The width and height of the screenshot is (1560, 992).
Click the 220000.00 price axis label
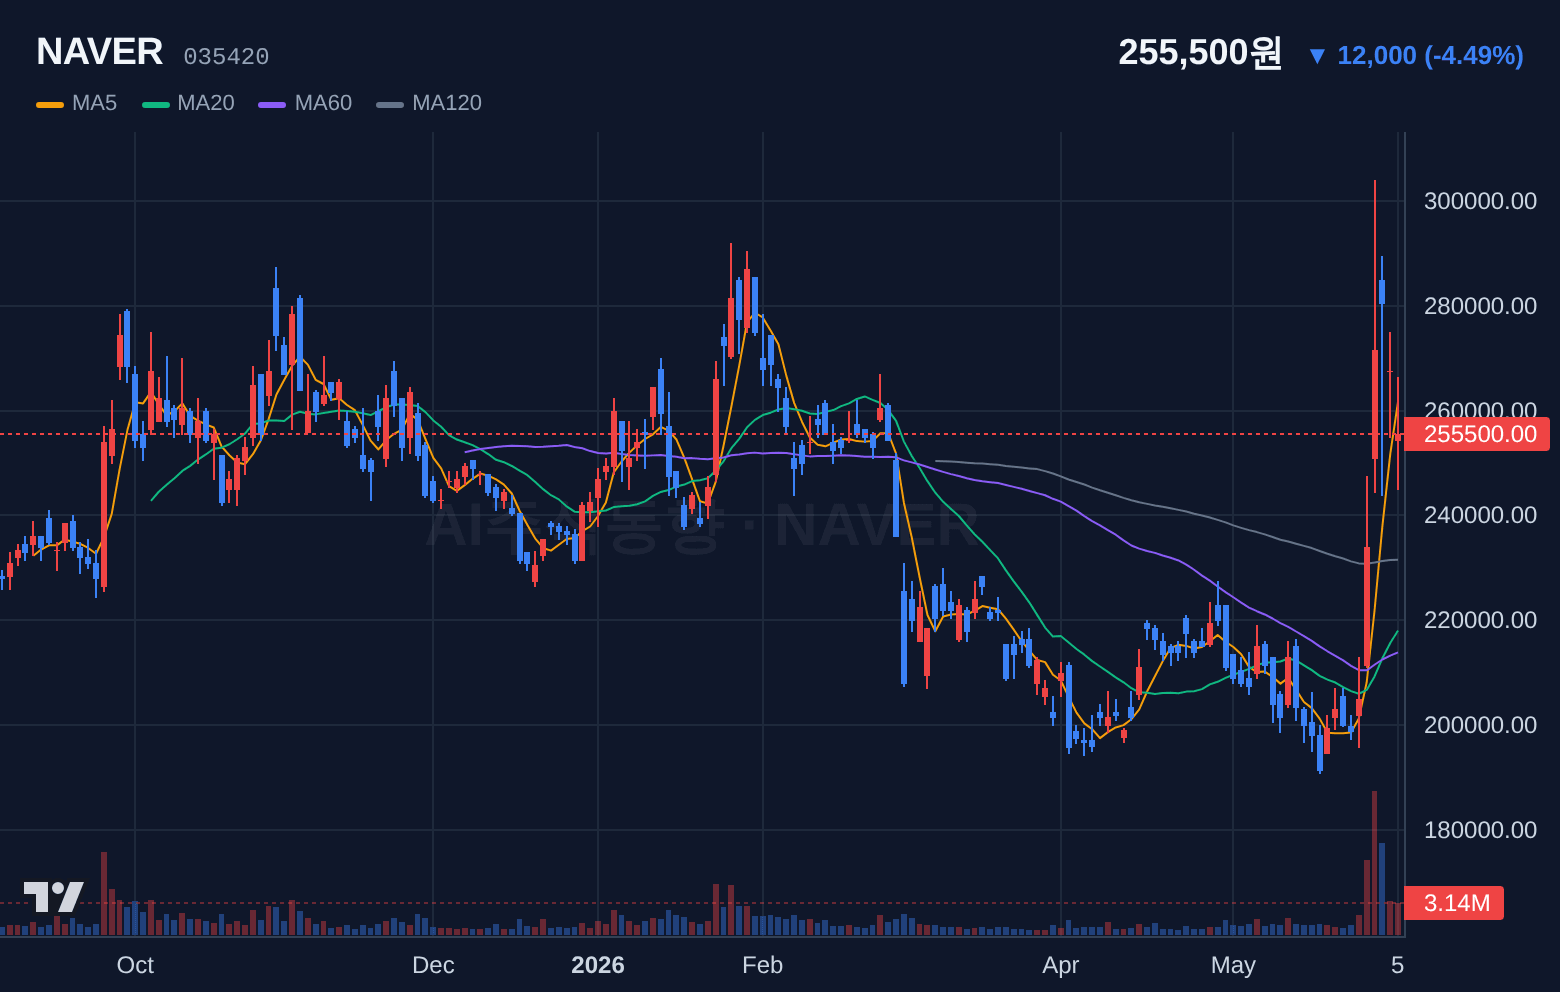click(1480, 620)
